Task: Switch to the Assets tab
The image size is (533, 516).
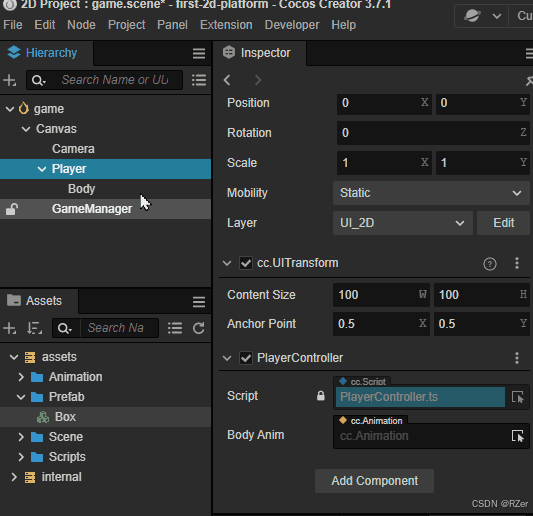Action: coord(39,301)
